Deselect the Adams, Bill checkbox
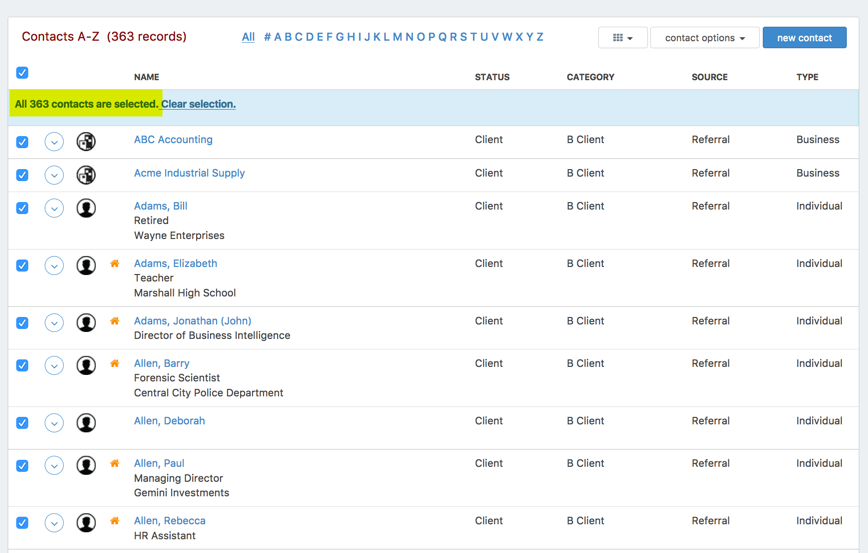This screenshot has width=868, height=553. 22,208
